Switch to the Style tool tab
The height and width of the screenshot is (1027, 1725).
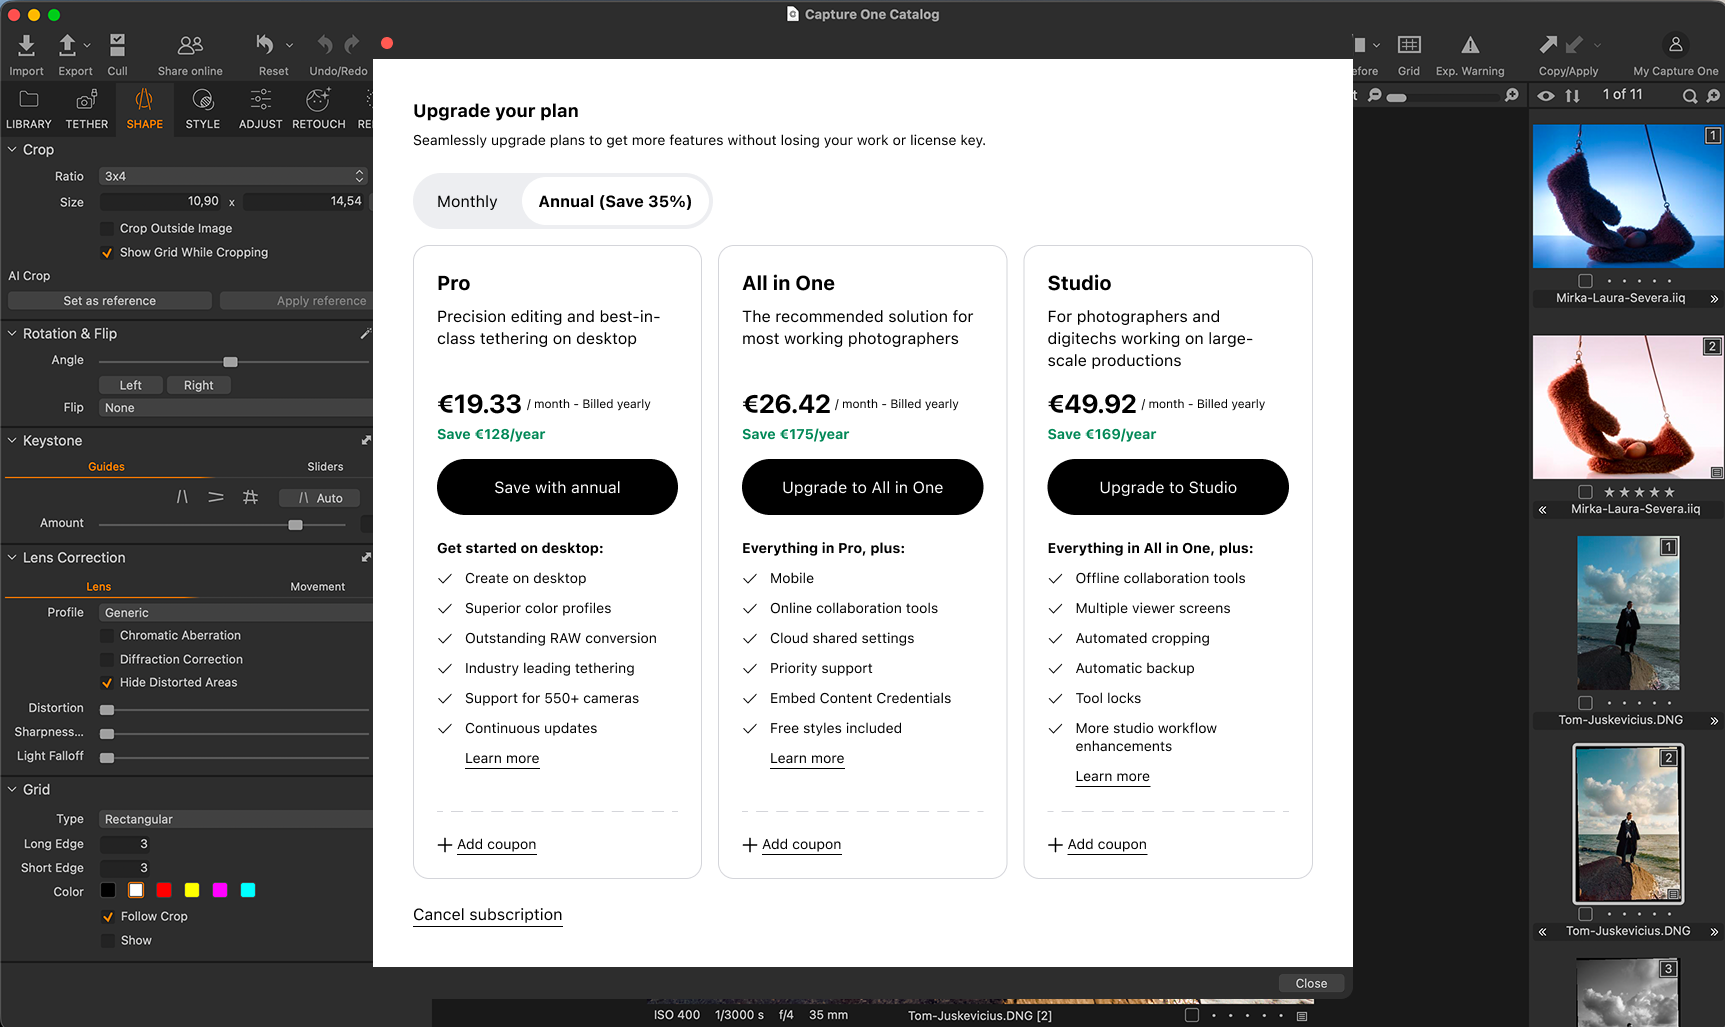(203, 109)
